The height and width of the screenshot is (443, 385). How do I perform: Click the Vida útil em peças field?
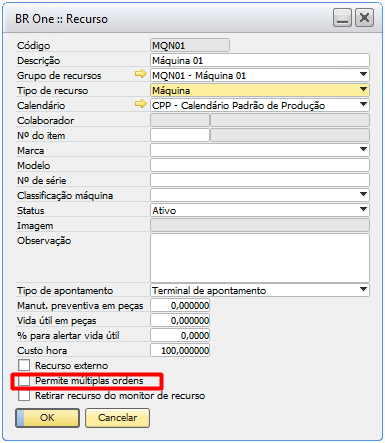180,320
